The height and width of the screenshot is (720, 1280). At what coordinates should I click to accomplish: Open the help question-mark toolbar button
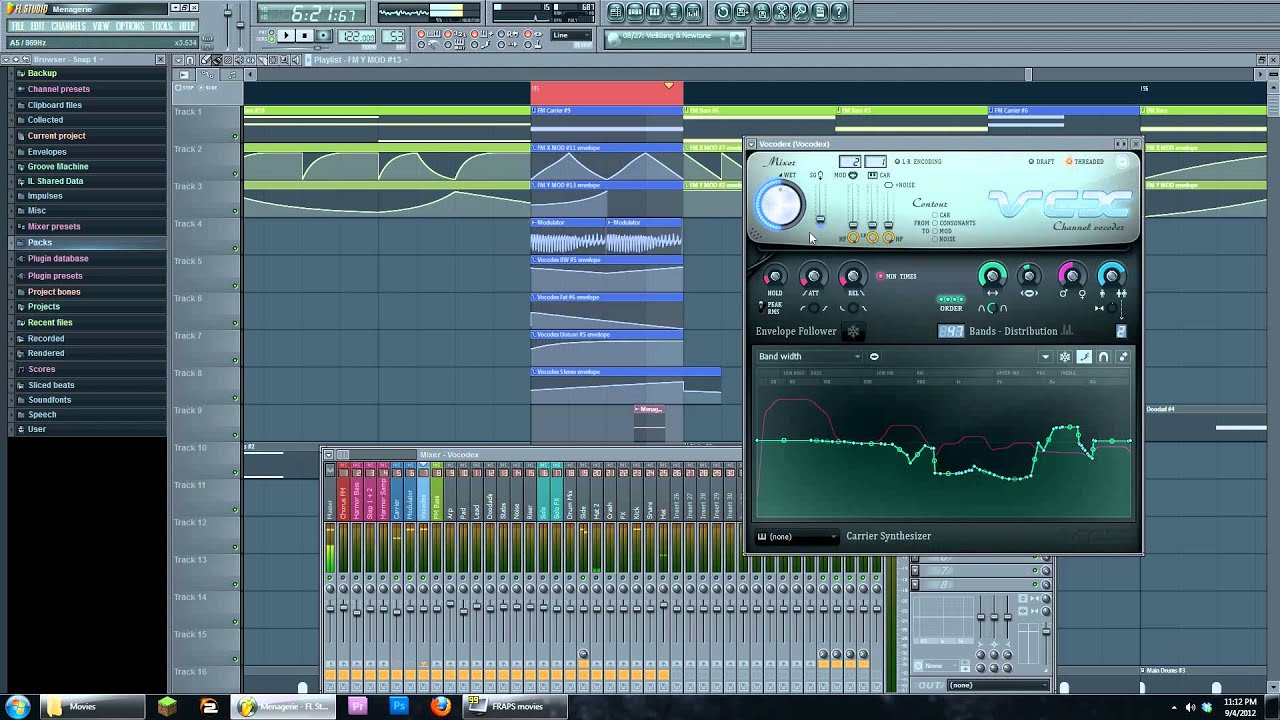click(x=840, y=12)
